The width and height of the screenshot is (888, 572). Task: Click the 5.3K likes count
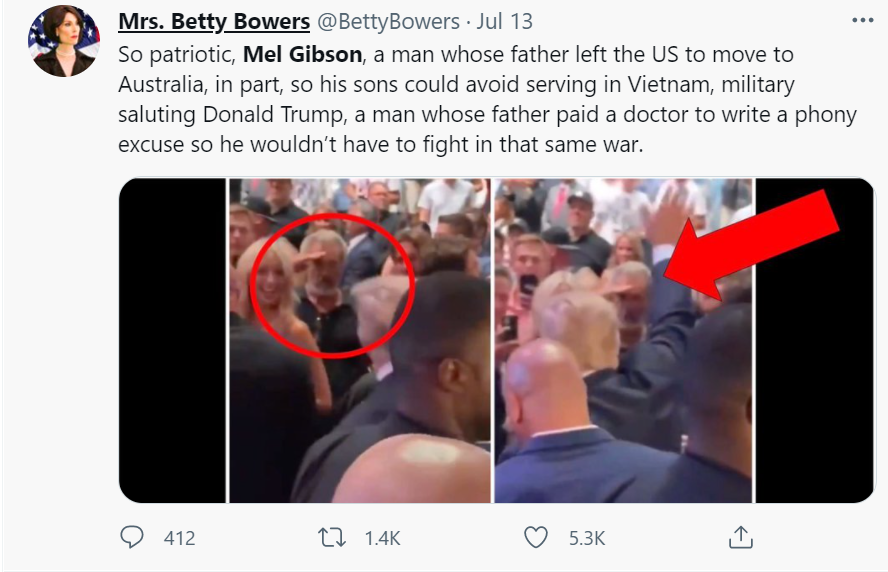pos(587,538)
